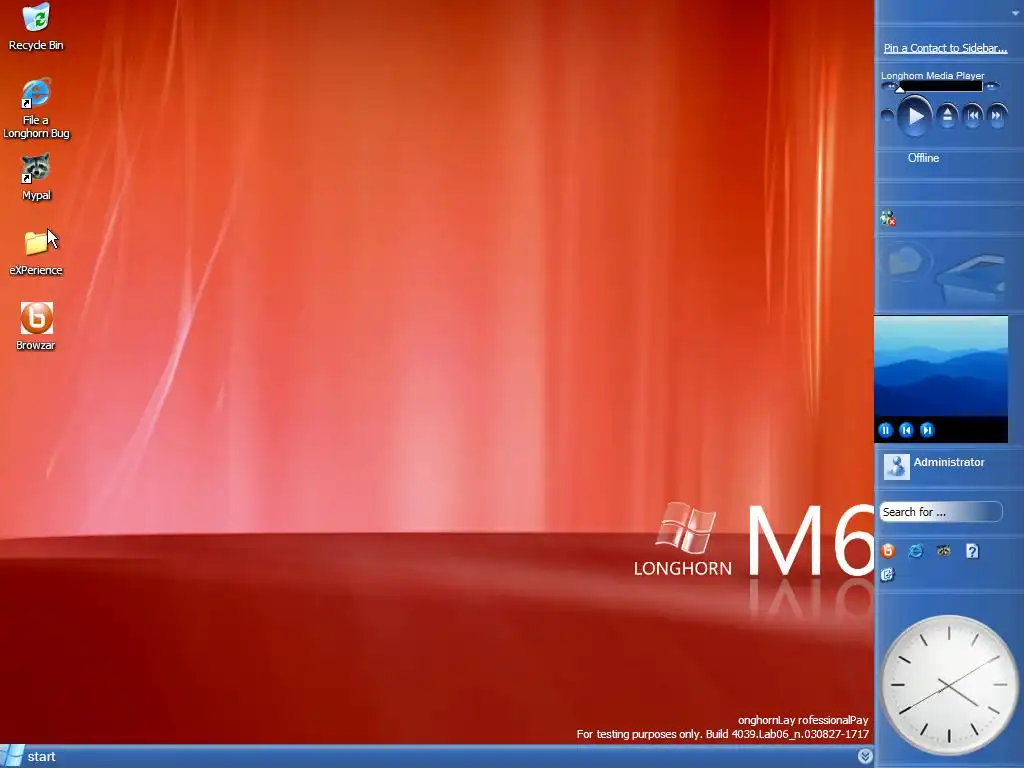Open the Recycle Bin desktop icon
This screenshot has height=768, width=1024.
36,26
